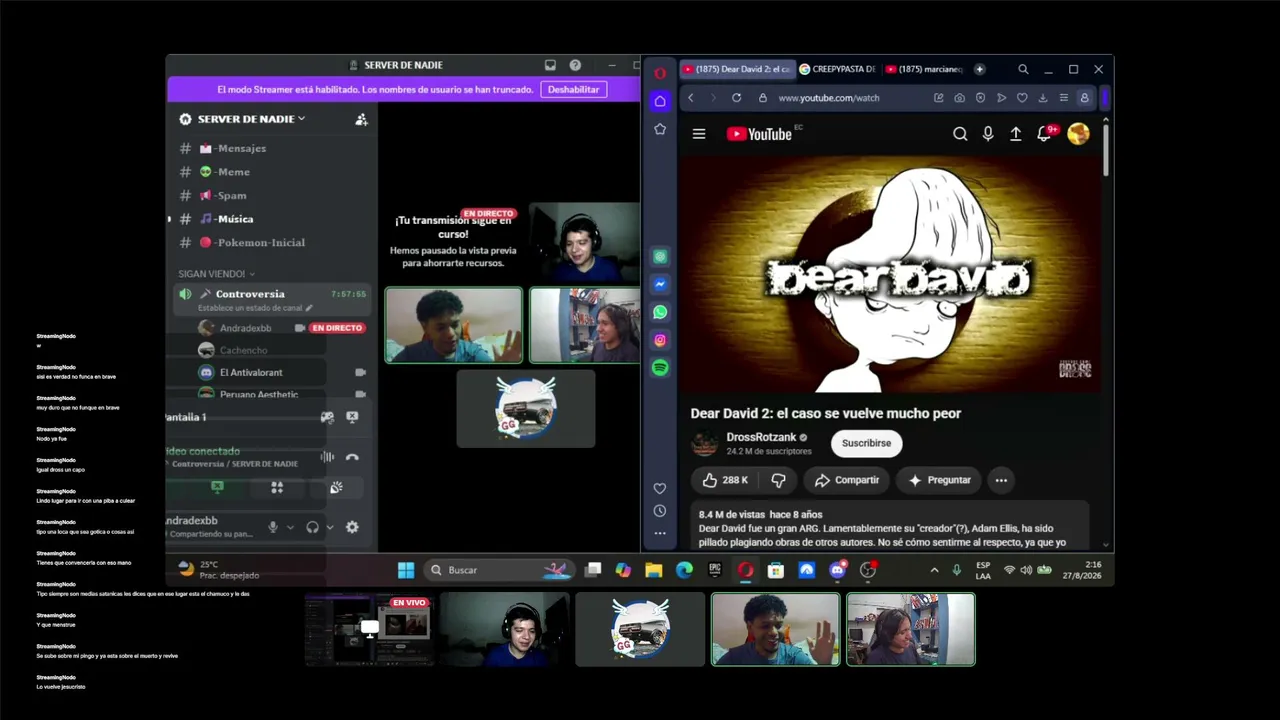Switch to the CREEPYPASTA DE browser tab
Screen dimensions: 1280x720
[x=838, y=69]
